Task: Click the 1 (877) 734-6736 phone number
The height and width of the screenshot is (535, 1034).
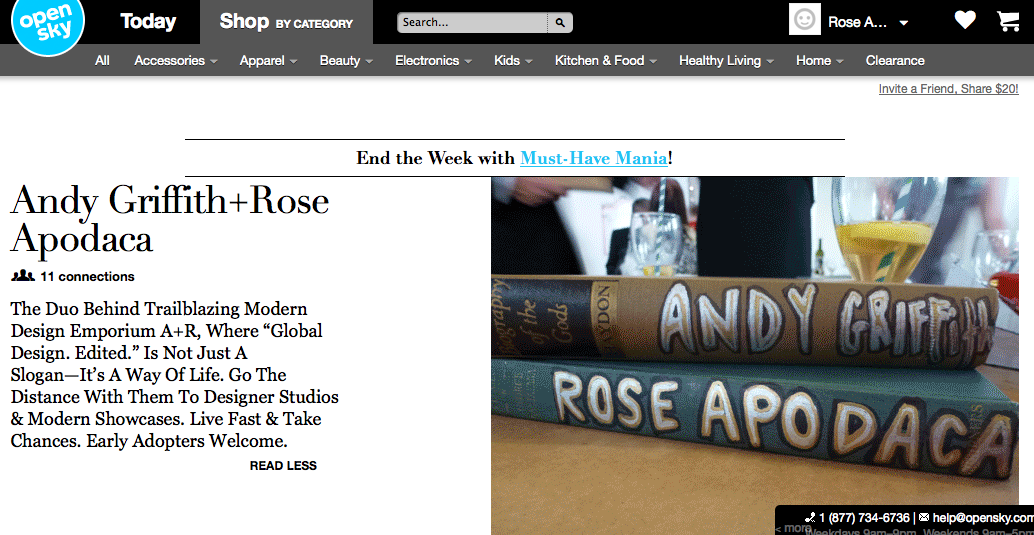Action: (x=865, y=518)
